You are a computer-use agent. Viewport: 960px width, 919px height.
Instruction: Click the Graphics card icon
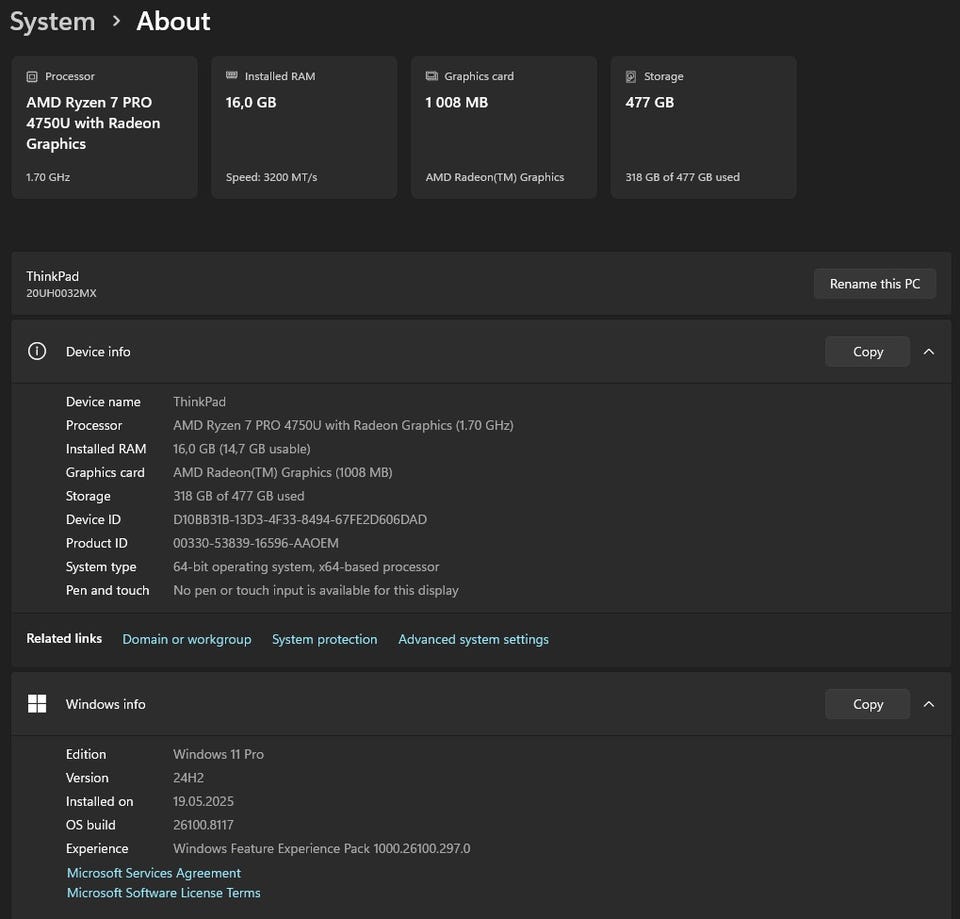point(432,76)
